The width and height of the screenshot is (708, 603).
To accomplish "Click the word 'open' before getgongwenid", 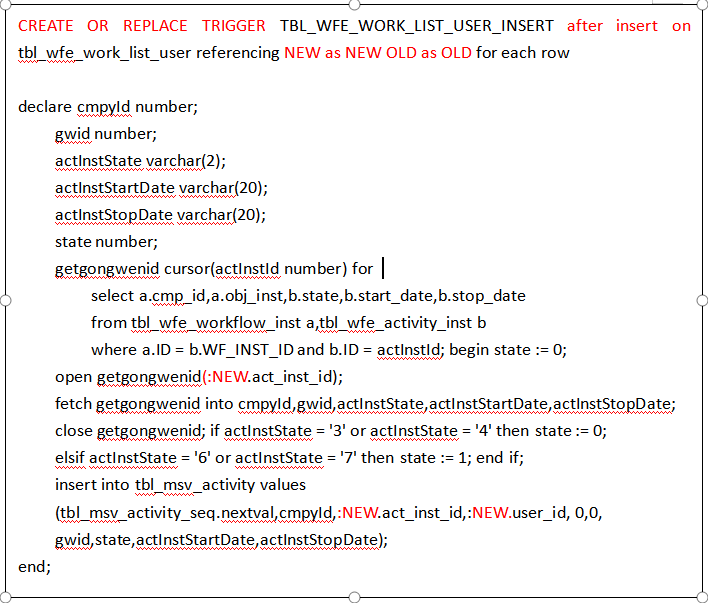I will point(74,377).
